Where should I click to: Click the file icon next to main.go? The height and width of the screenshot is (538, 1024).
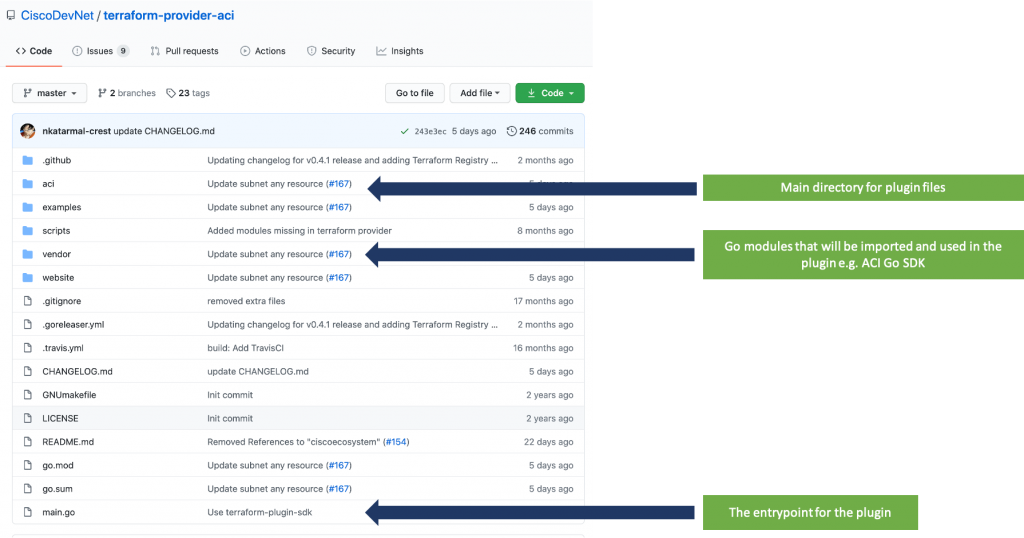[x=27, y=513]
